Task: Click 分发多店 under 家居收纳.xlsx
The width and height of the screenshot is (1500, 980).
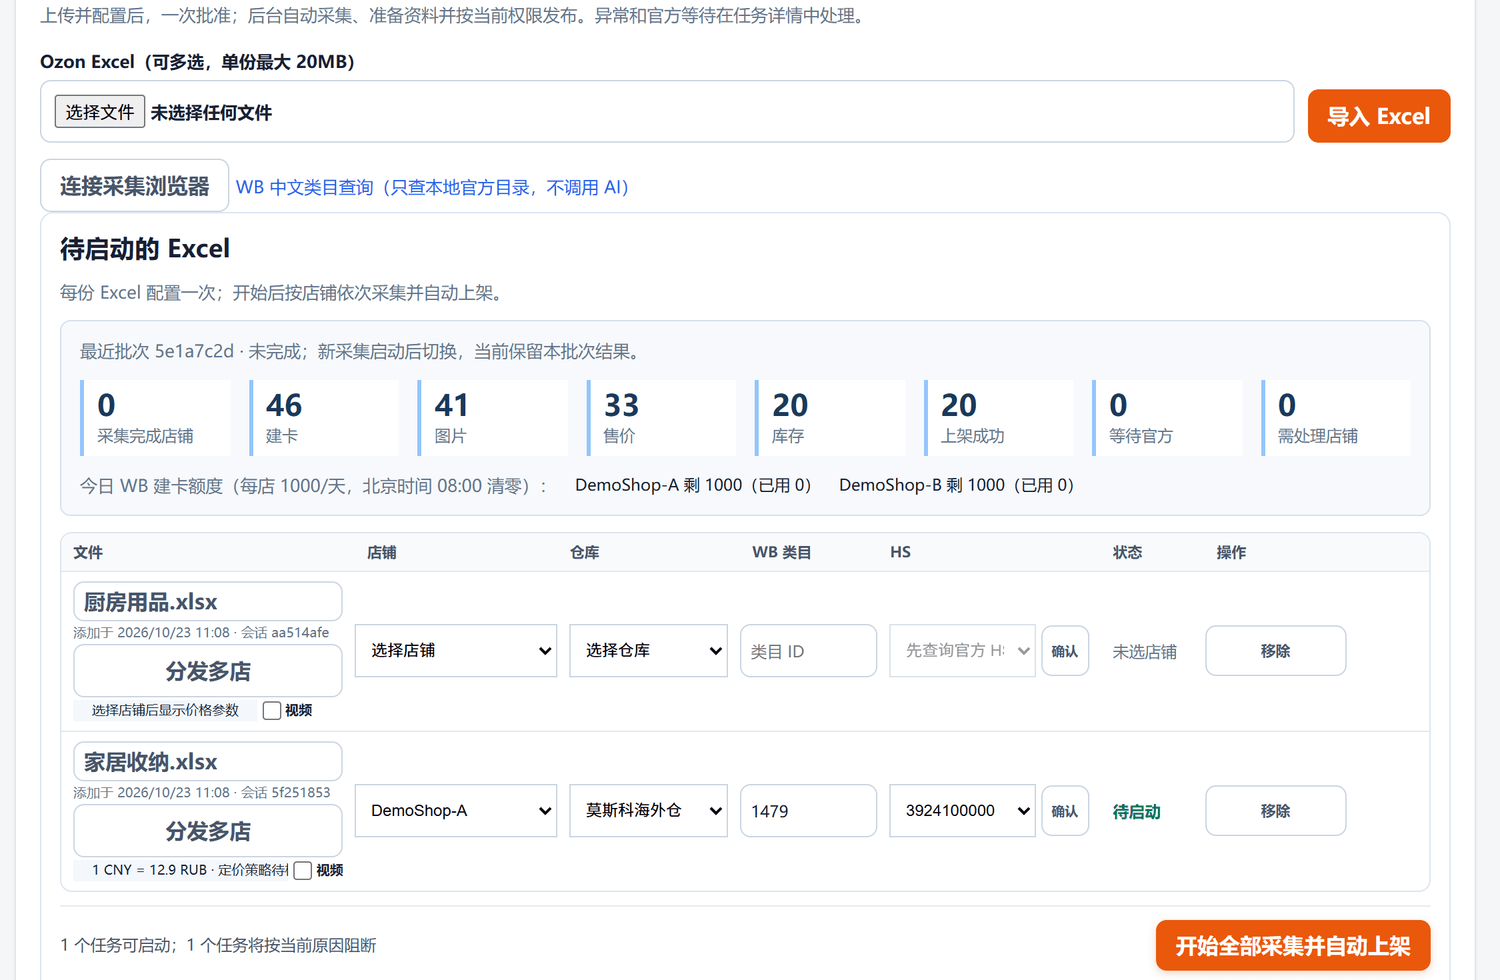Action: tap(208, 831)
